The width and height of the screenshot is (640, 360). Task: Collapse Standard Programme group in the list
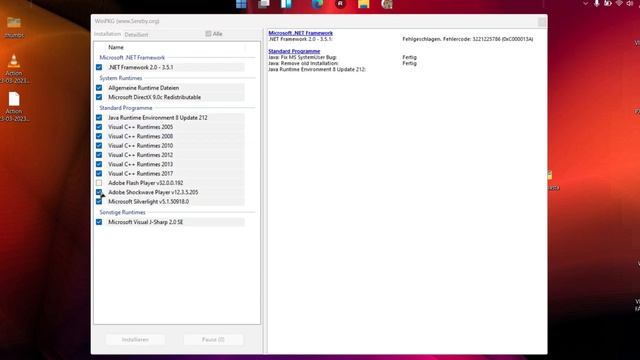(126, 108)
